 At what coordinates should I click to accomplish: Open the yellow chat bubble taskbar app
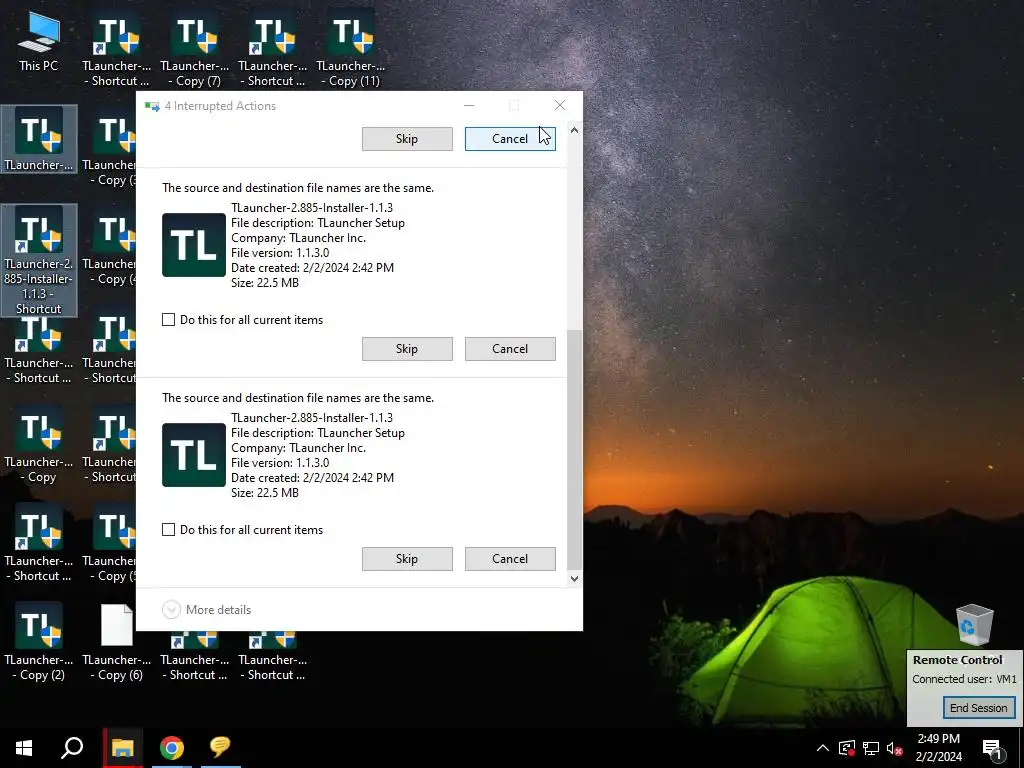[220, 748]
